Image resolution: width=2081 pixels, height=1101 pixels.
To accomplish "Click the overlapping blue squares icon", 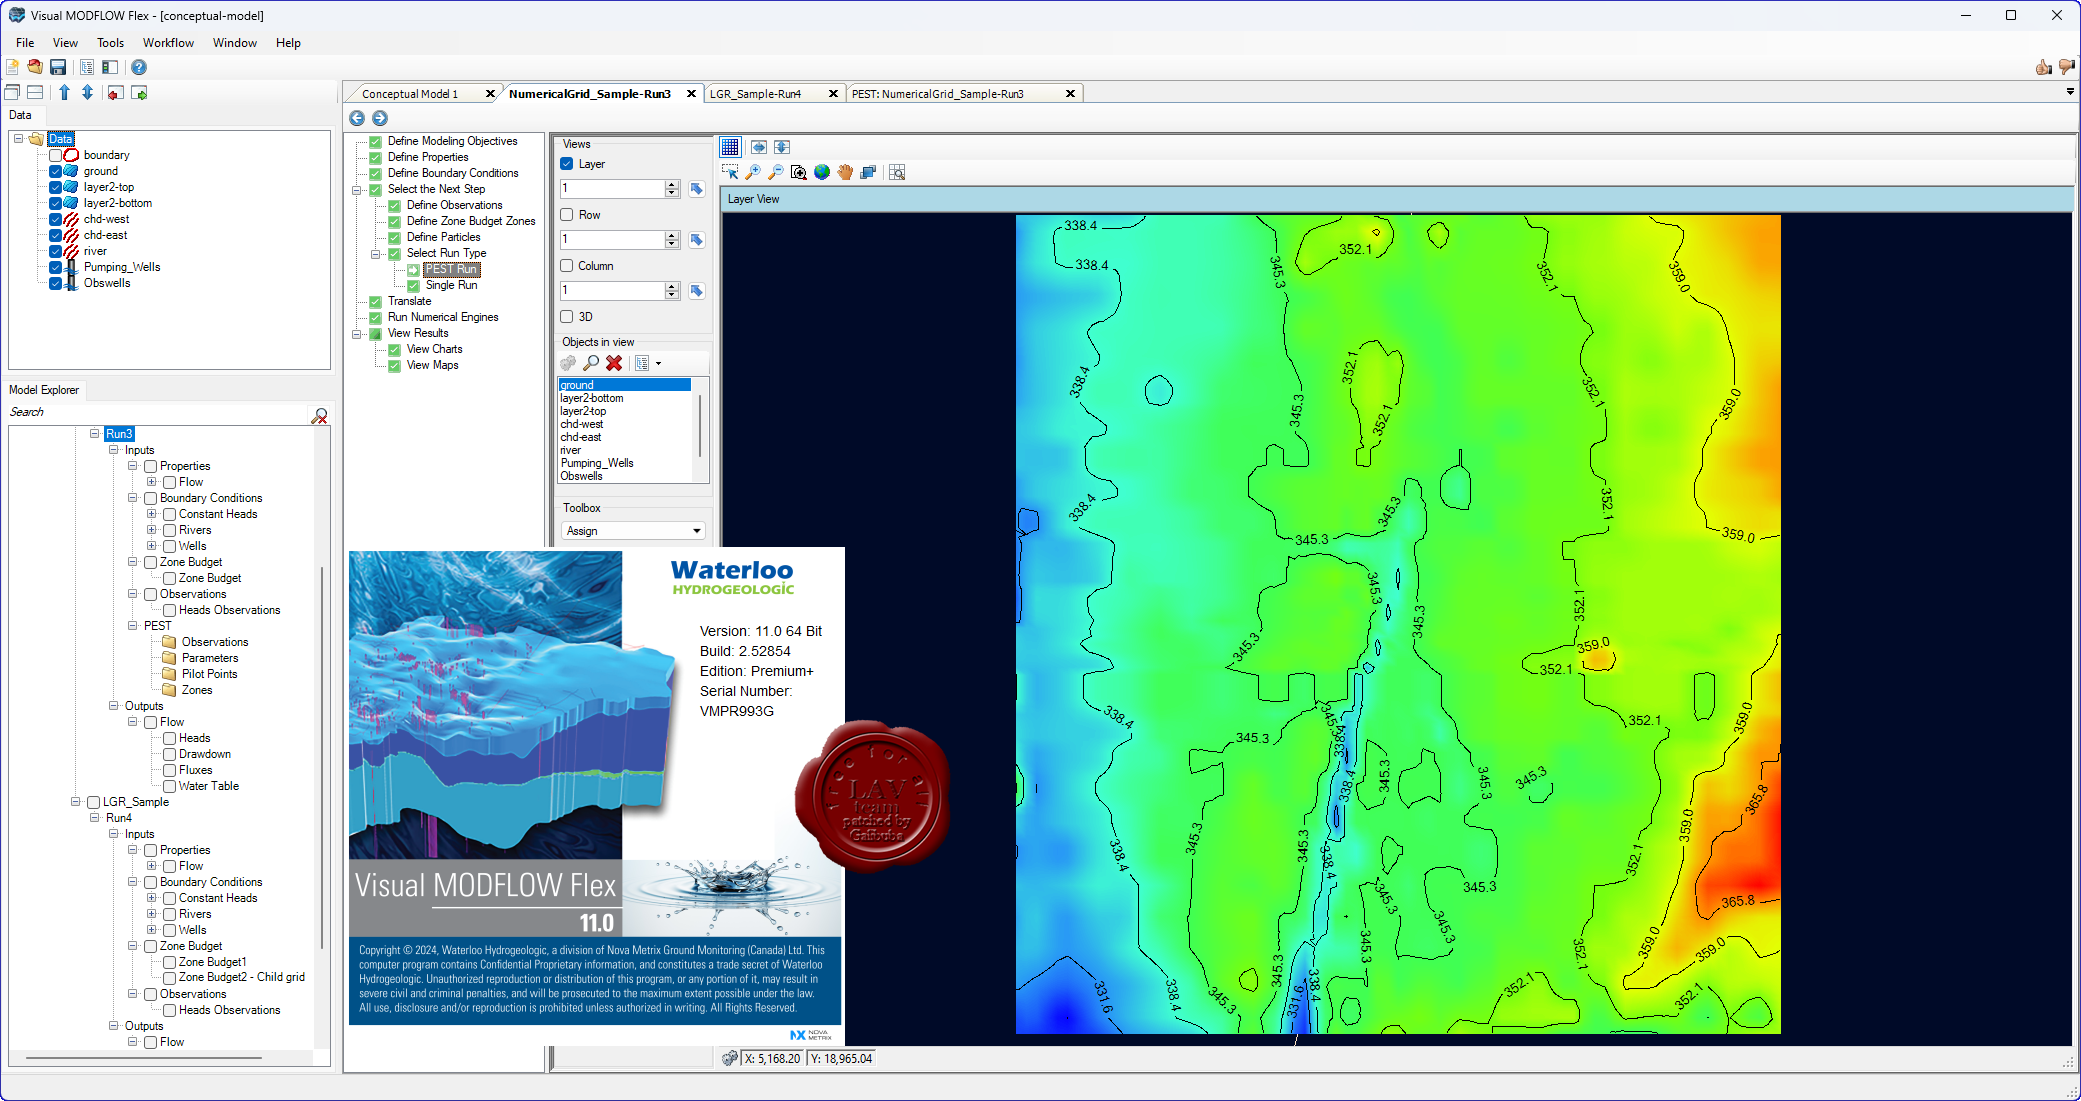I will pyautogui.click(x=868, y=172).
